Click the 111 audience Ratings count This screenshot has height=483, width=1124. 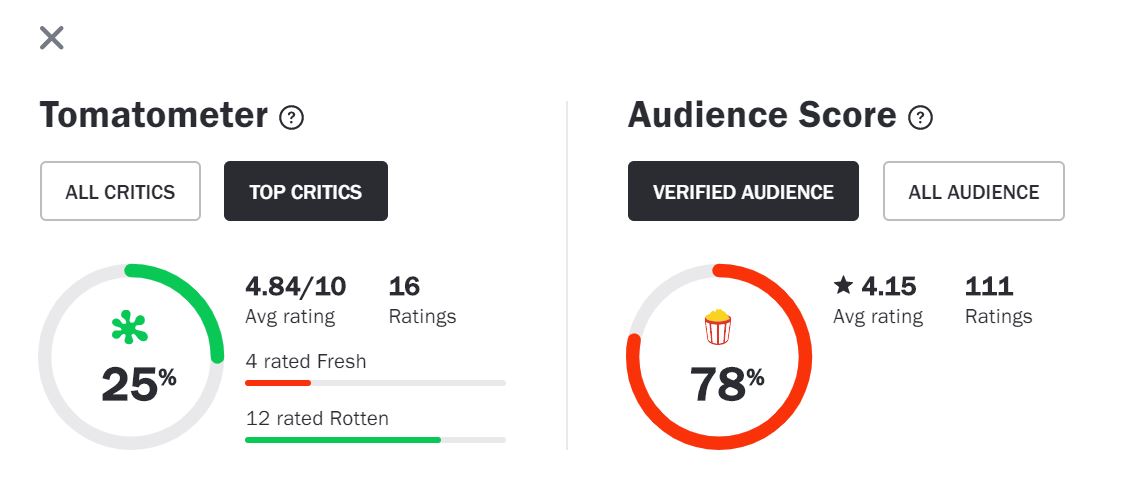[x=989, y=287]
